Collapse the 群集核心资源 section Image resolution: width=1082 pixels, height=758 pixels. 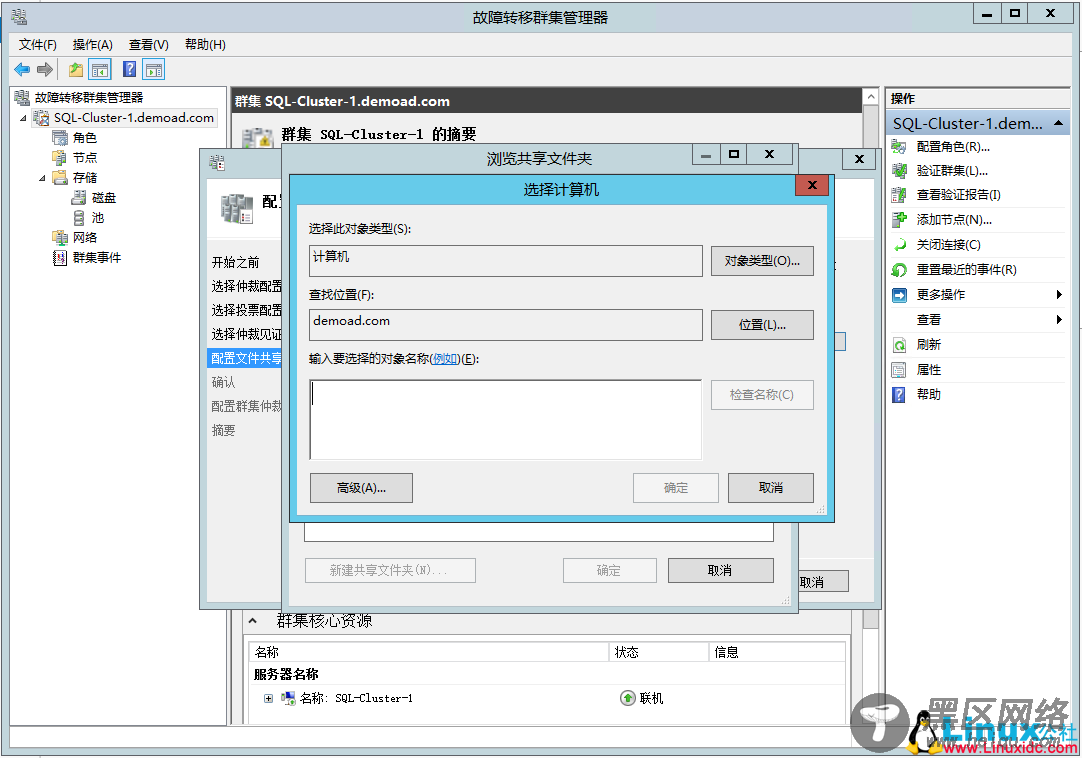tap(253, 621)
